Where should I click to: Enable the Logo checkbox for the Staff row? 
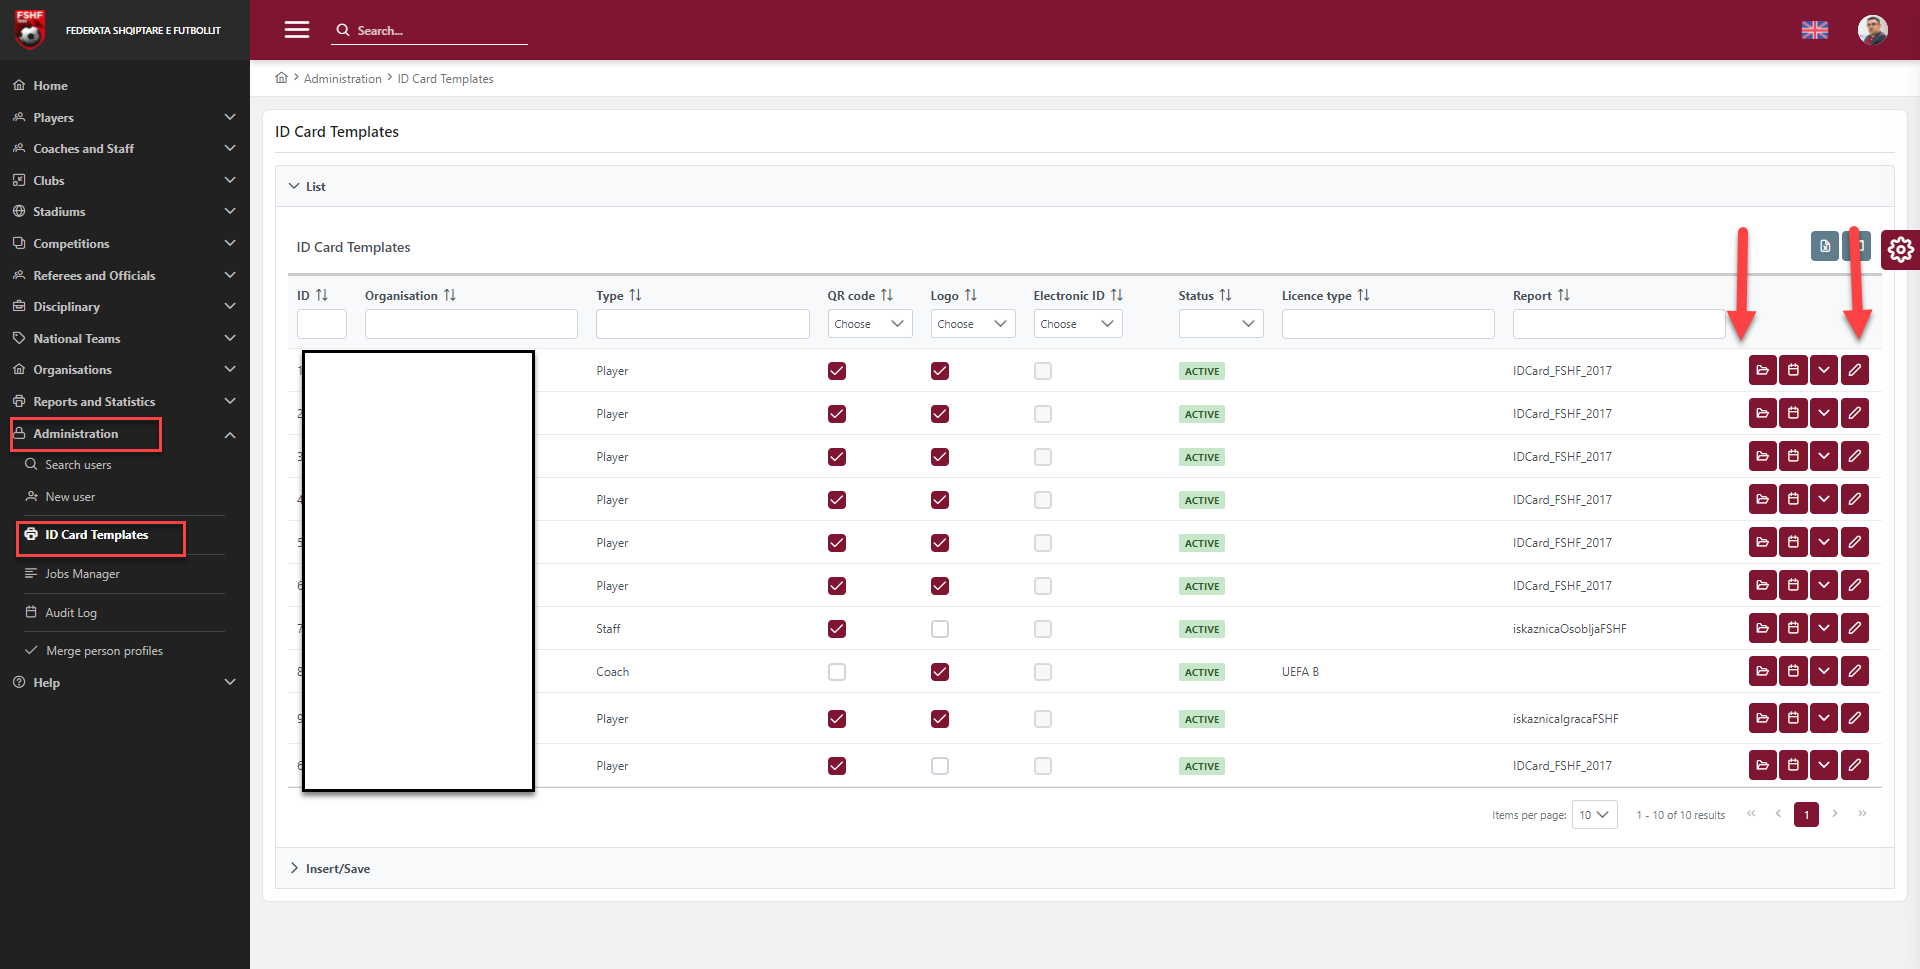[x=940, y=629]
